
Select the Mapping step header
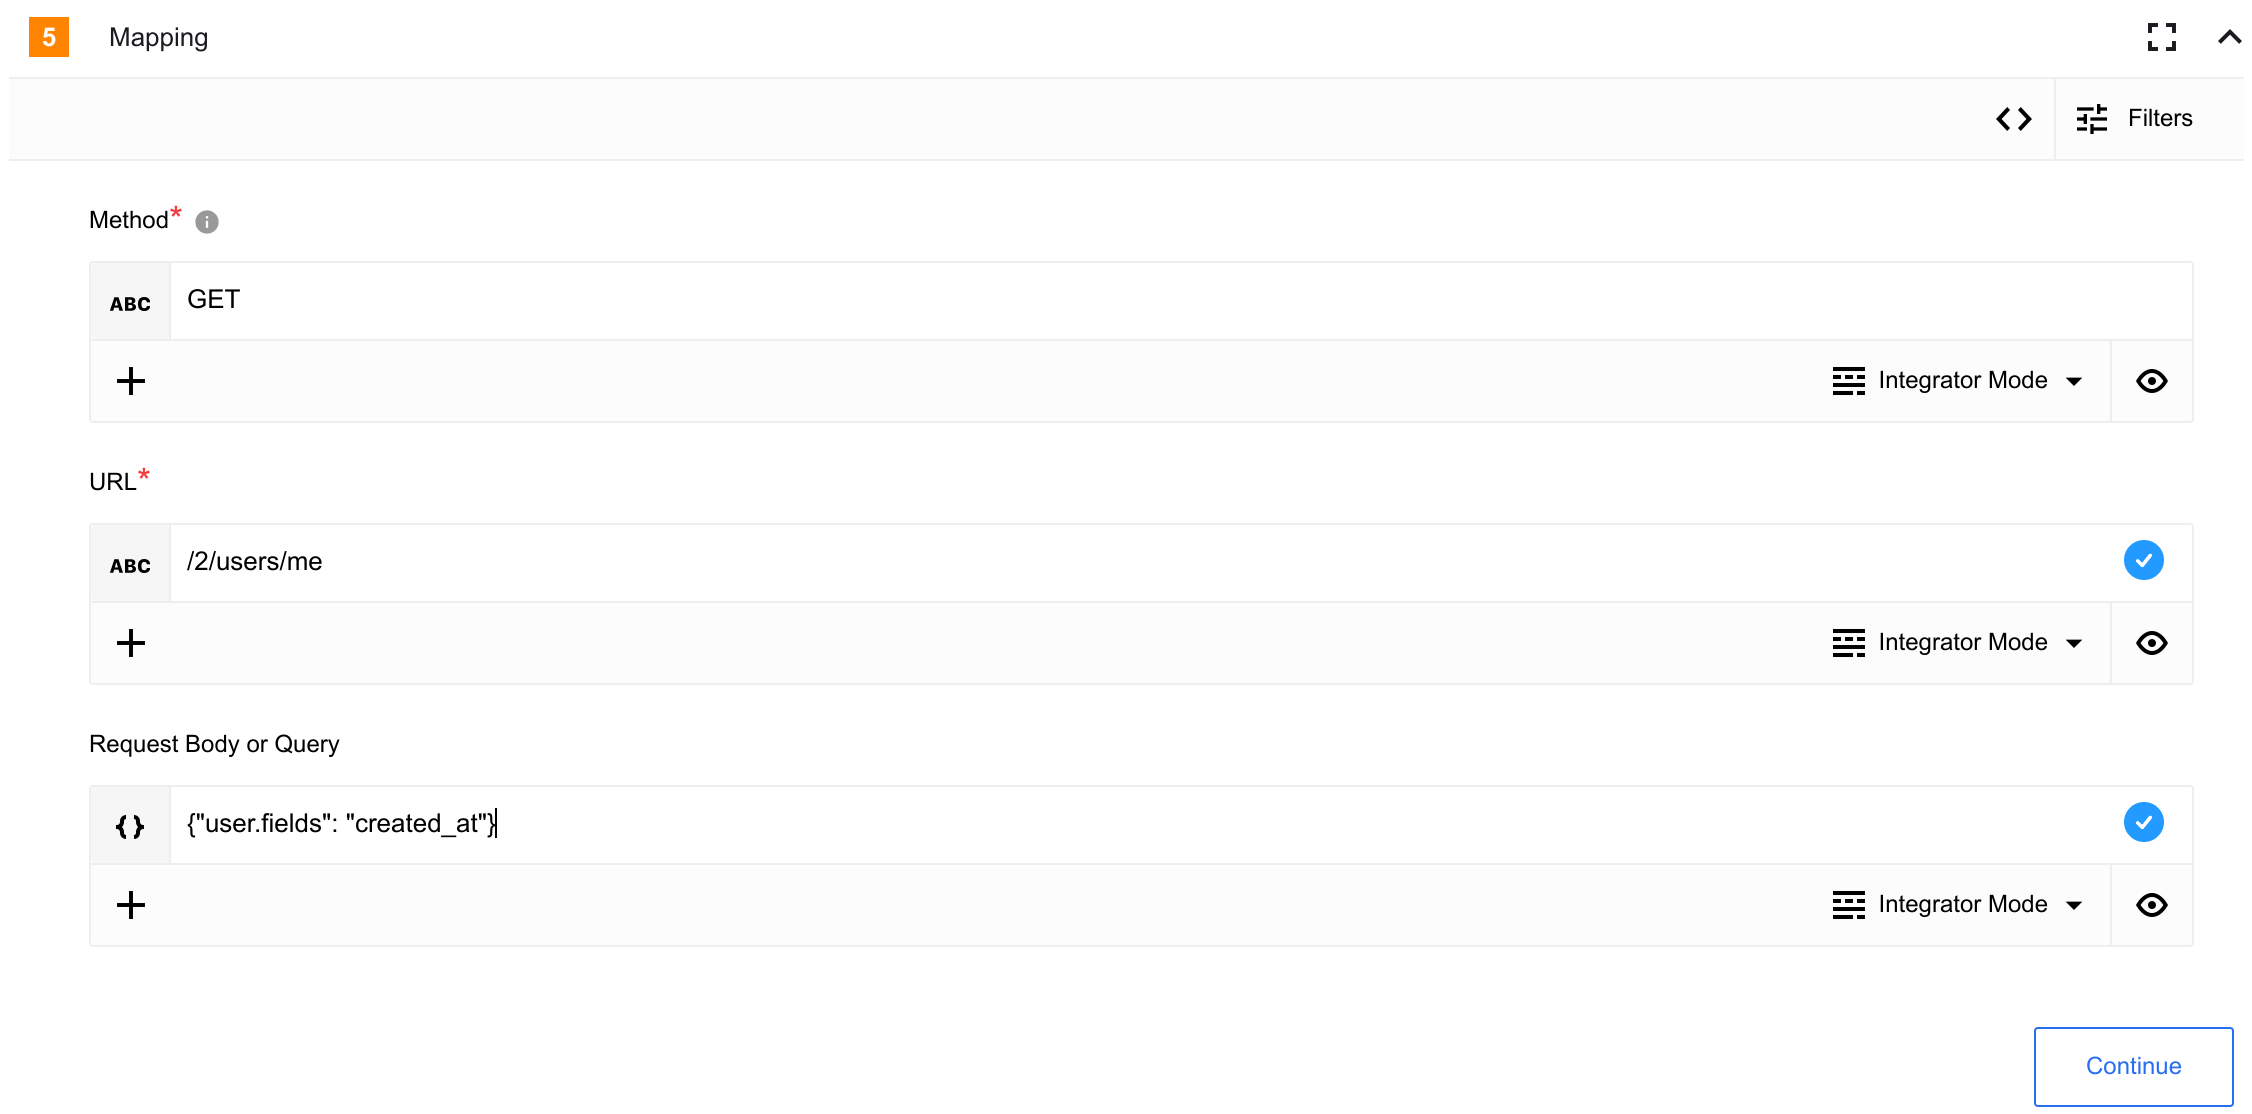(158, 37)
